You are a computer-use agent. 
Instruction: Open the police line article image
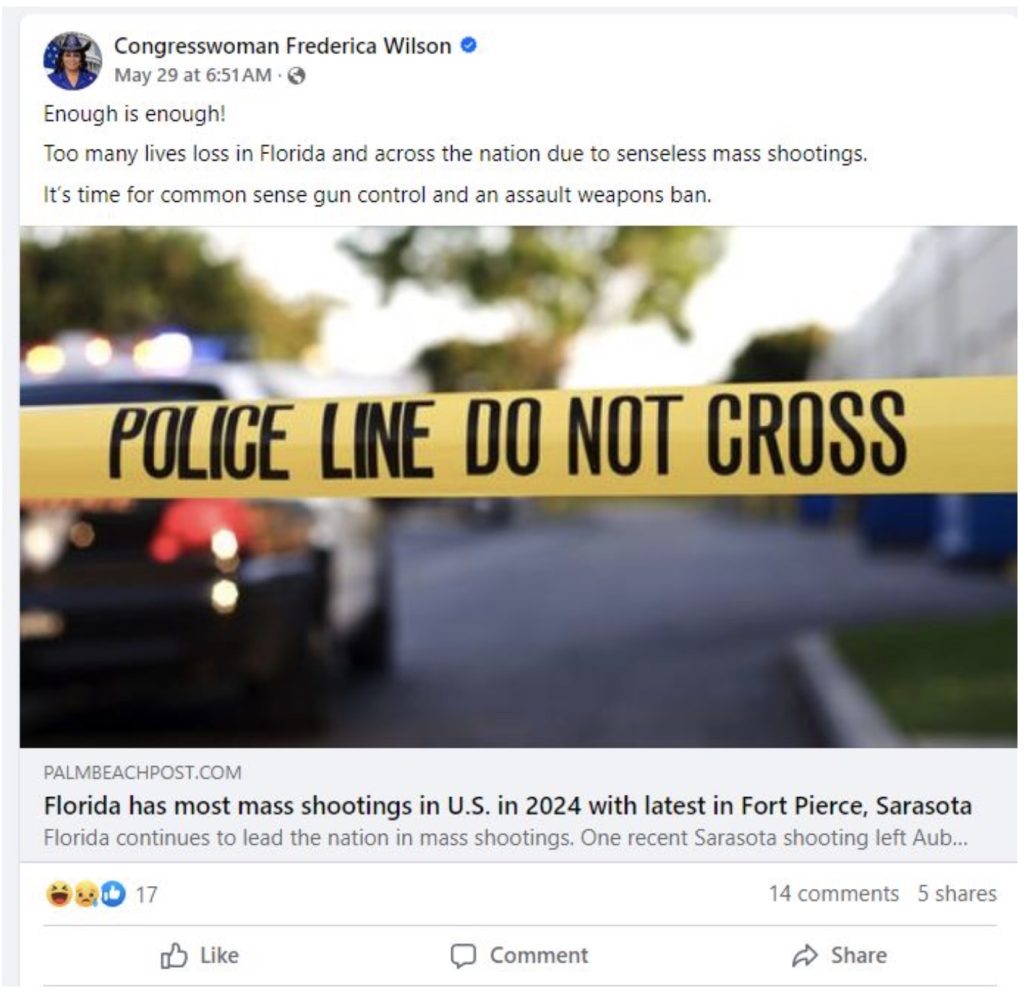pos(518,486)
